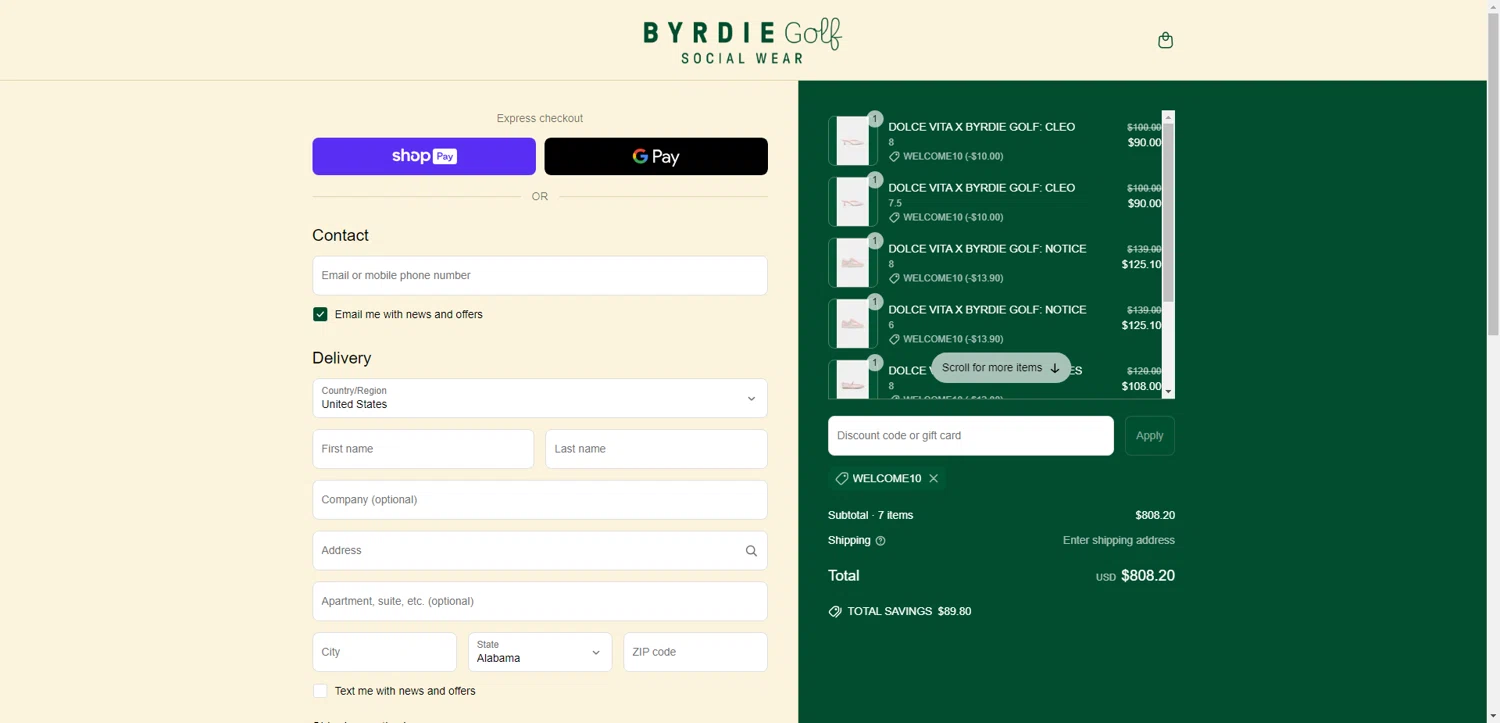Click Scroll for more items button

(x=1001, y=368)
